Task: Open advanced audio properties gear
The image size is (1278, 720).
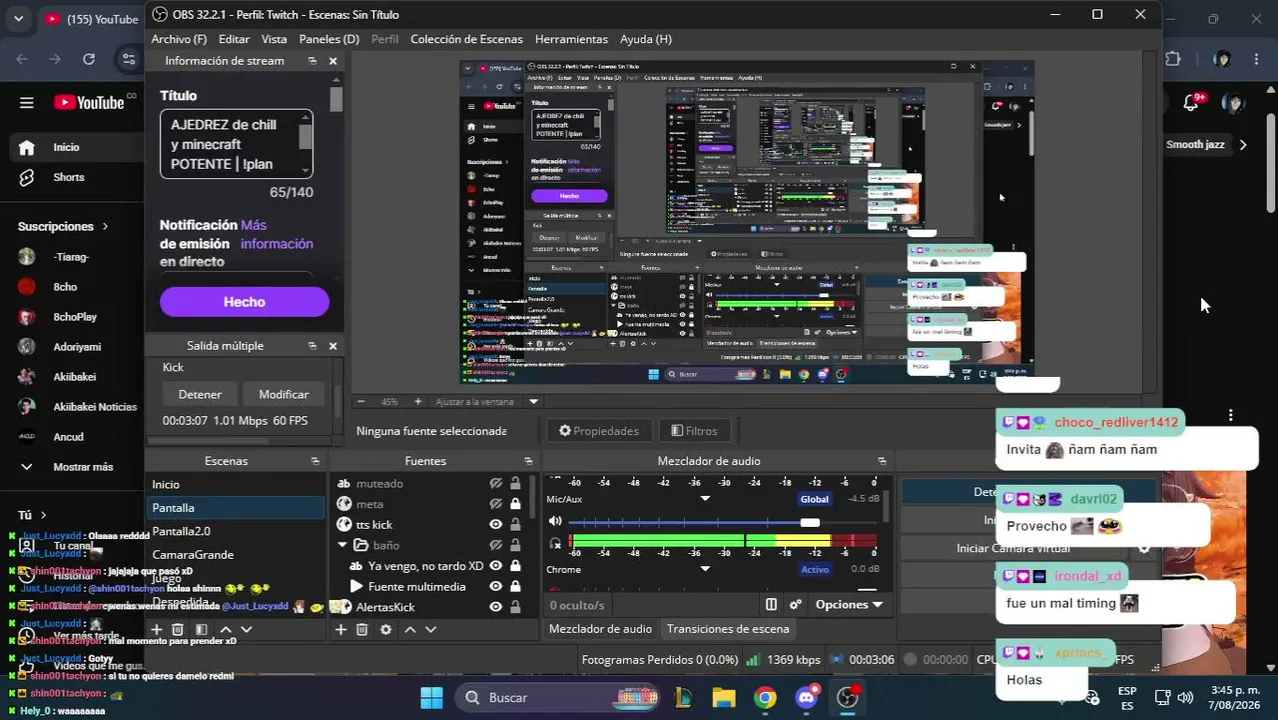Action: [795, 604]
